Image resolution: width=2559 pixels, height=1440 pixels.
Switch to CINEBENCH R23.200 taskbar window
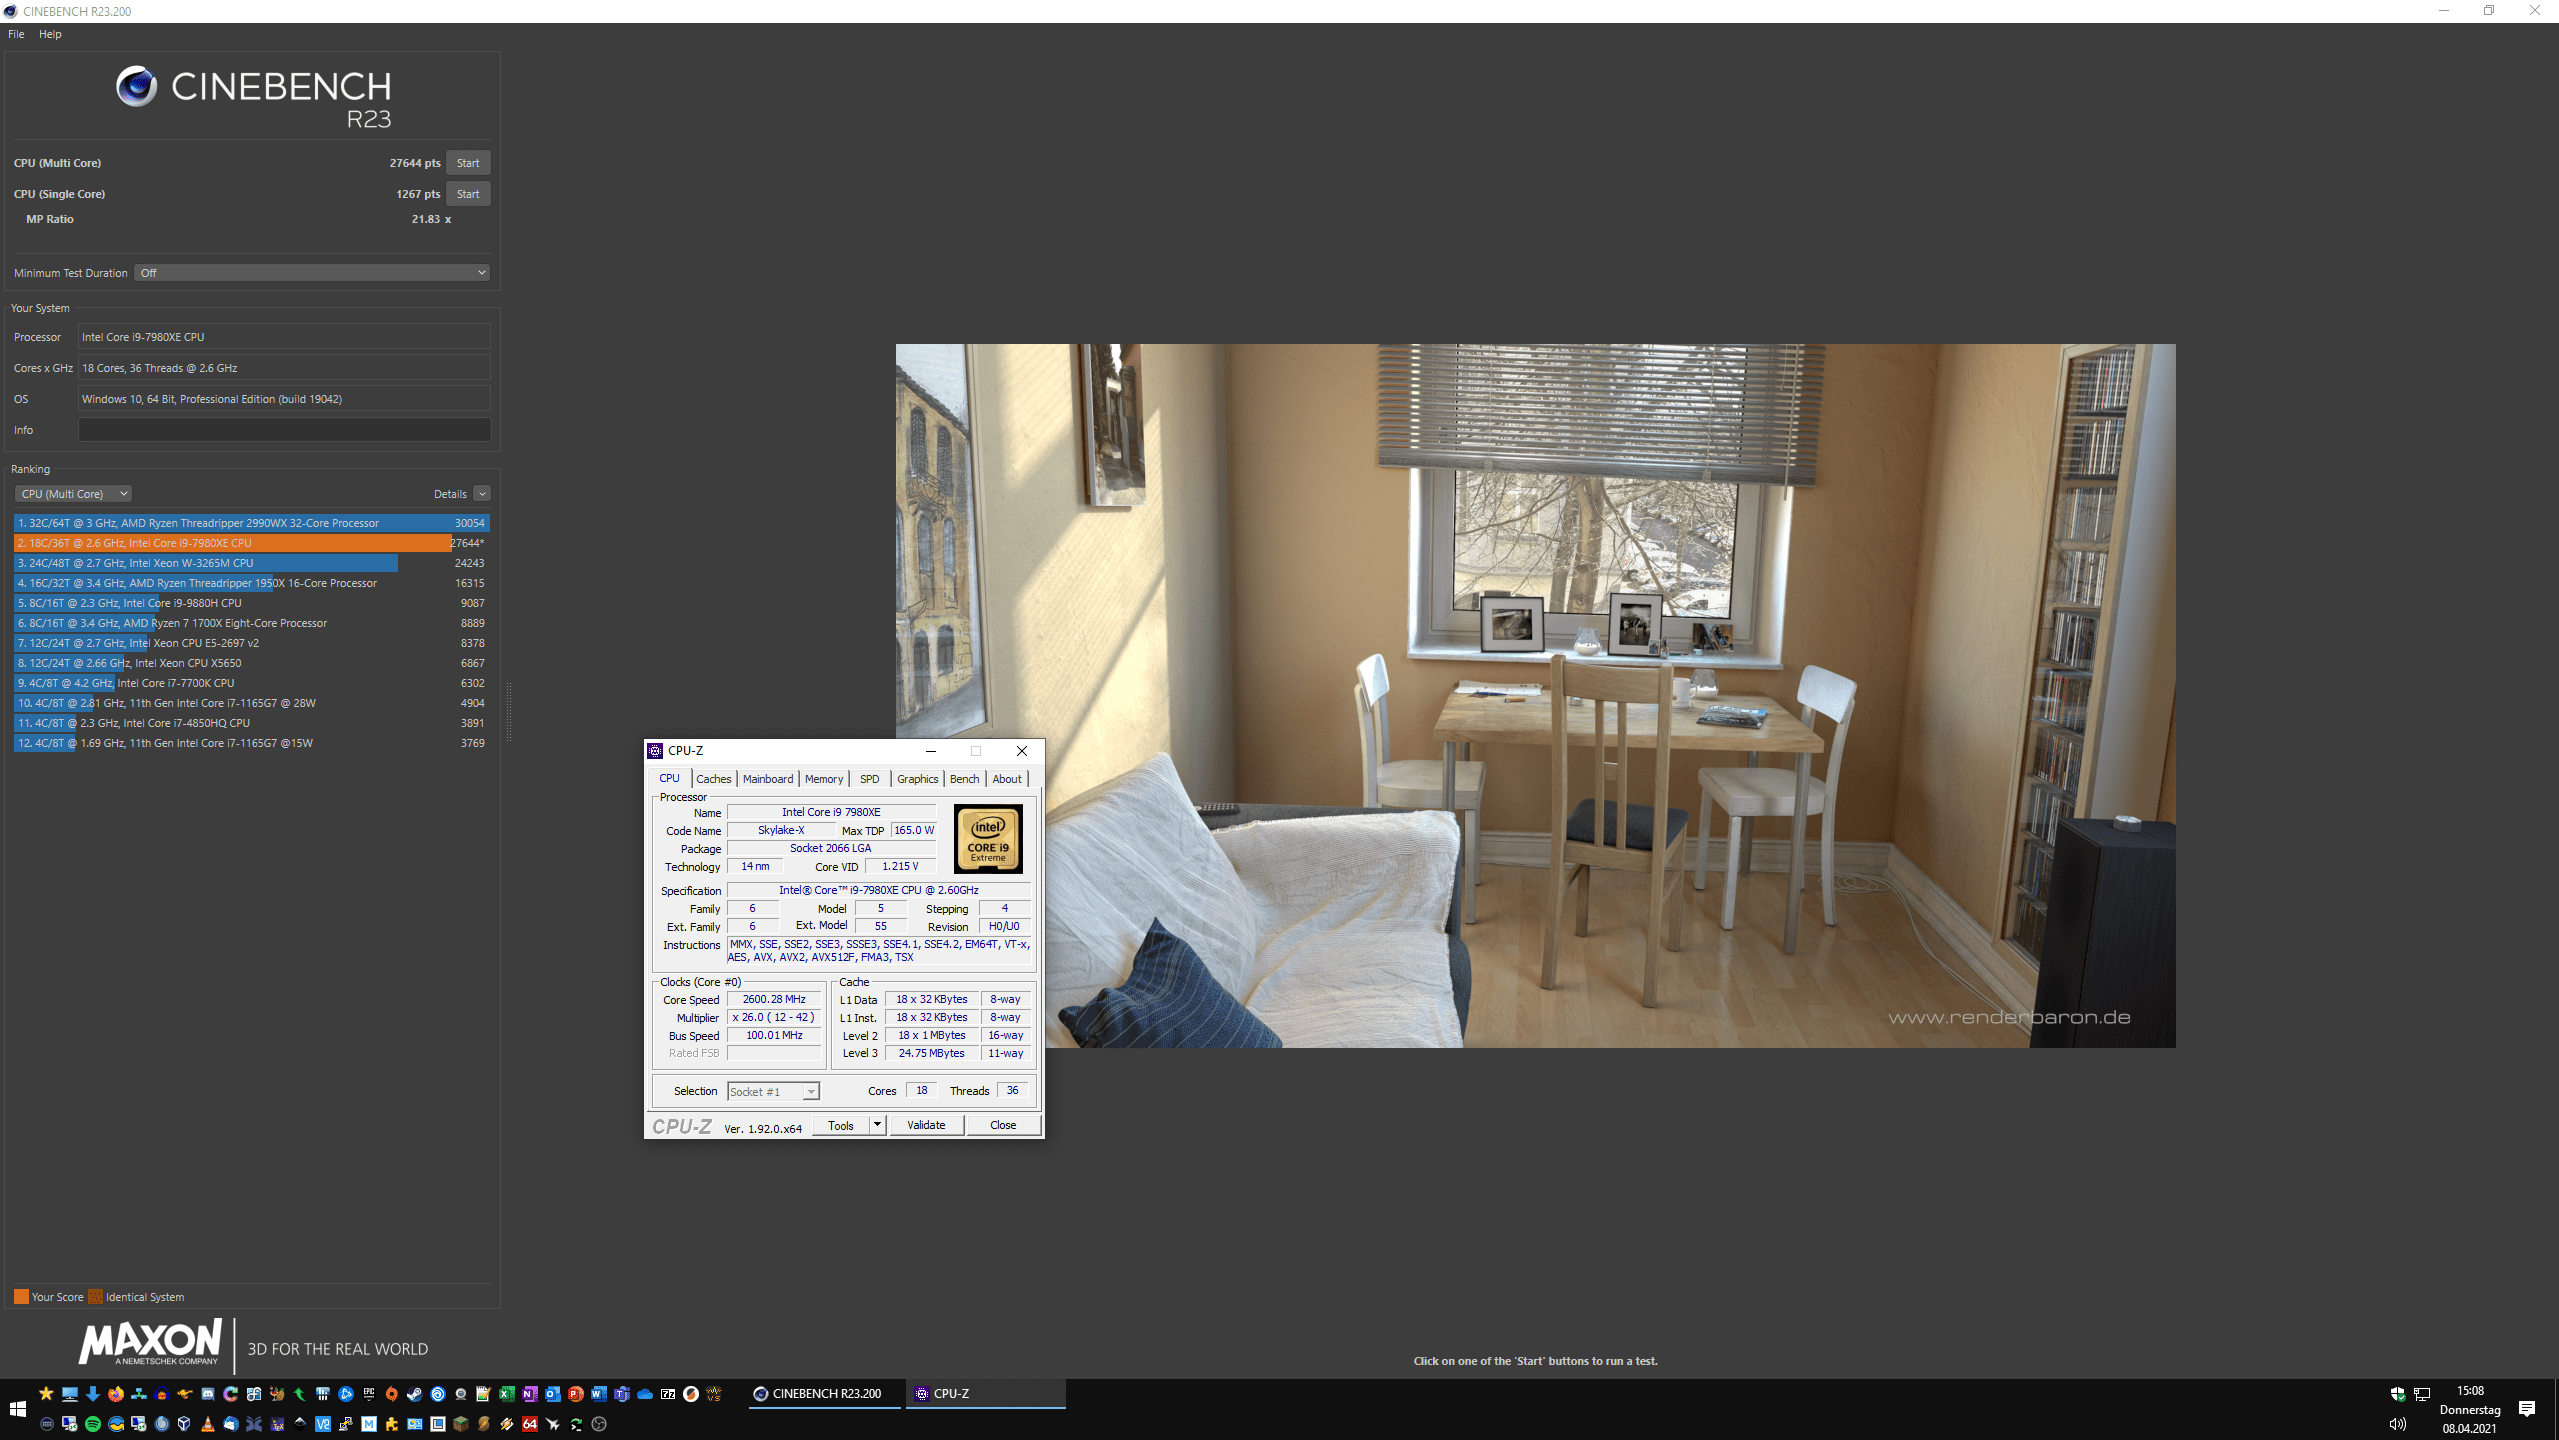(x=825, y=1393)
